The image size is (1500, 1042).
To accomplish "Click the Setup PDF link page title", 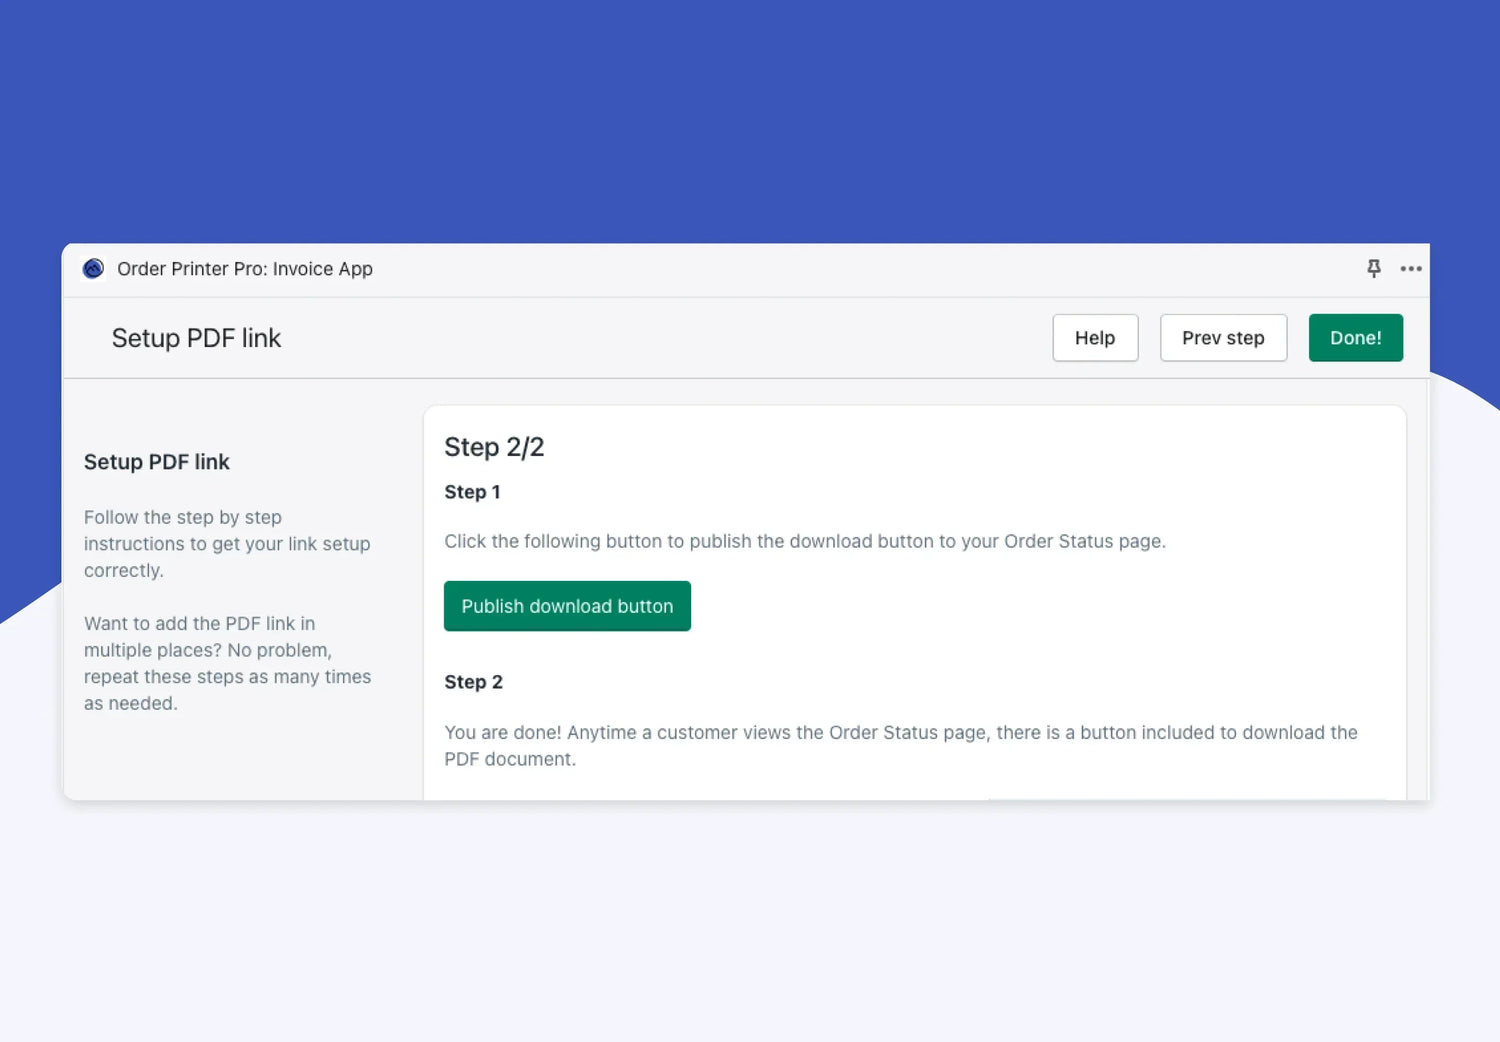I will 196,337.
